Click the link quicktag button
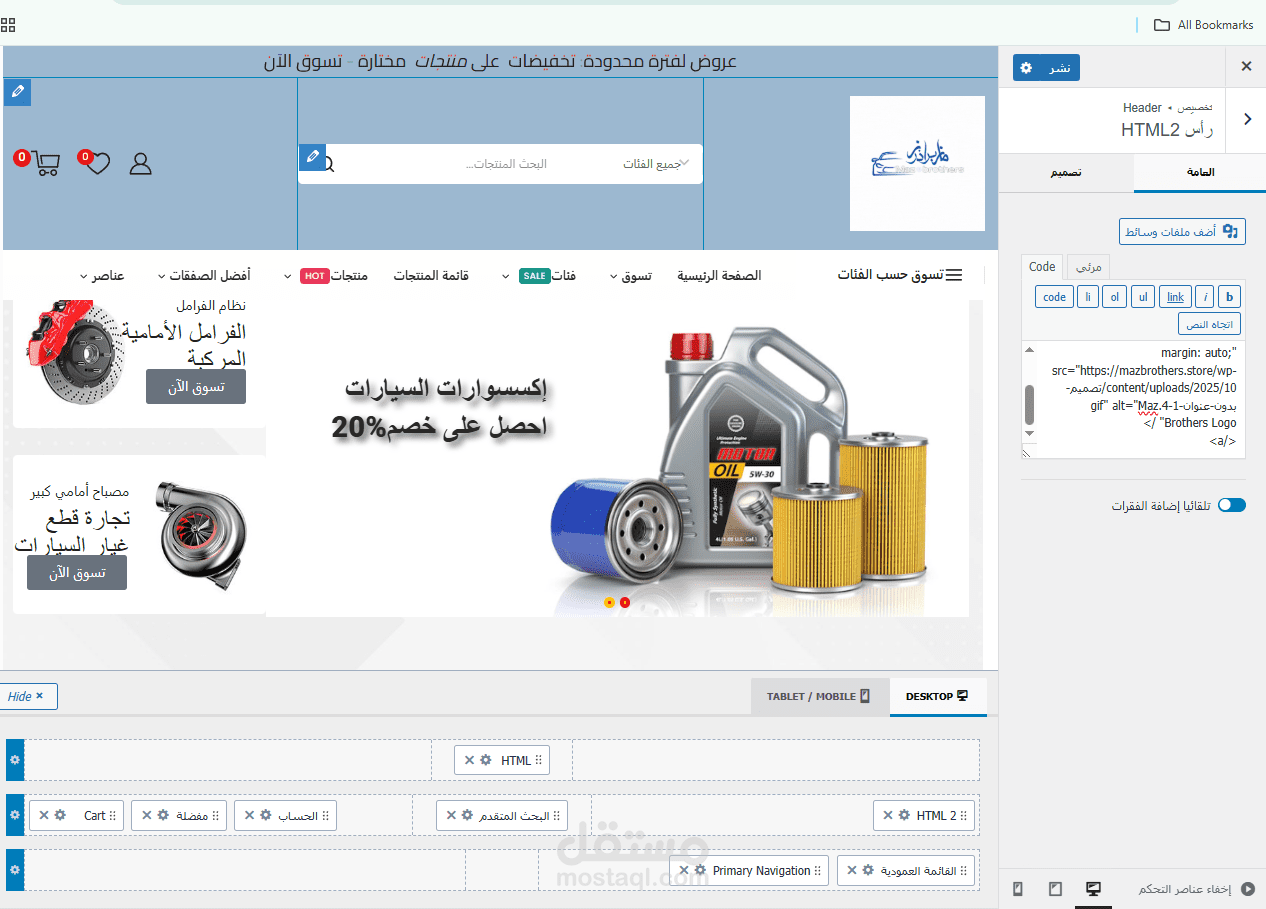The image size is (1266, 909). [1175, 297]
